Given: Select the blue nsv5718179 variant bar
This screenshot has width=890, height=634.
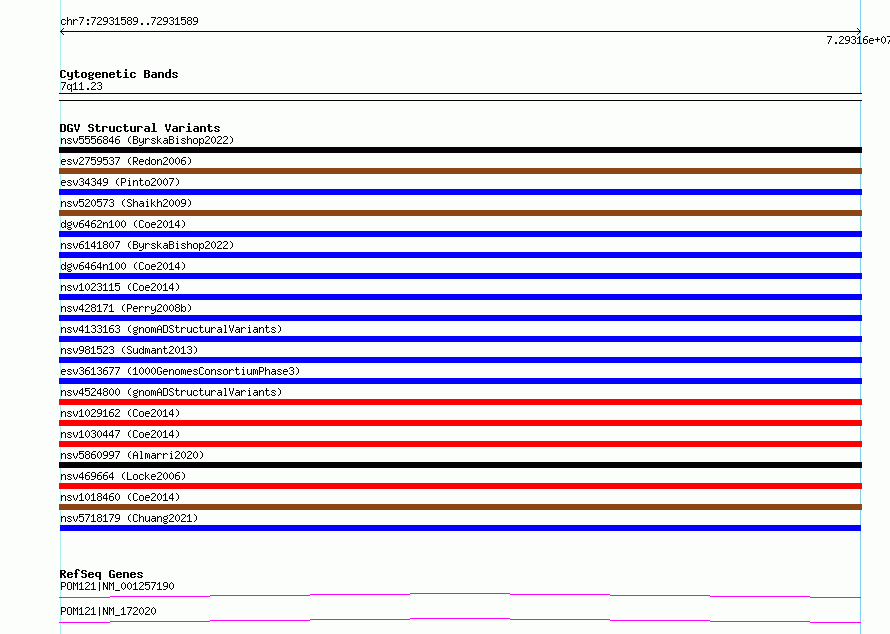Looking at the screenshot, I should pos(460,528).
